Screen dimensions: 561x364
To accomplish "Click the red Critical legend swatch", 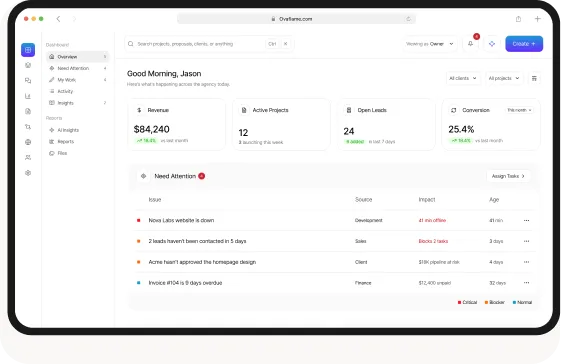I will click(x=459, y=302).
